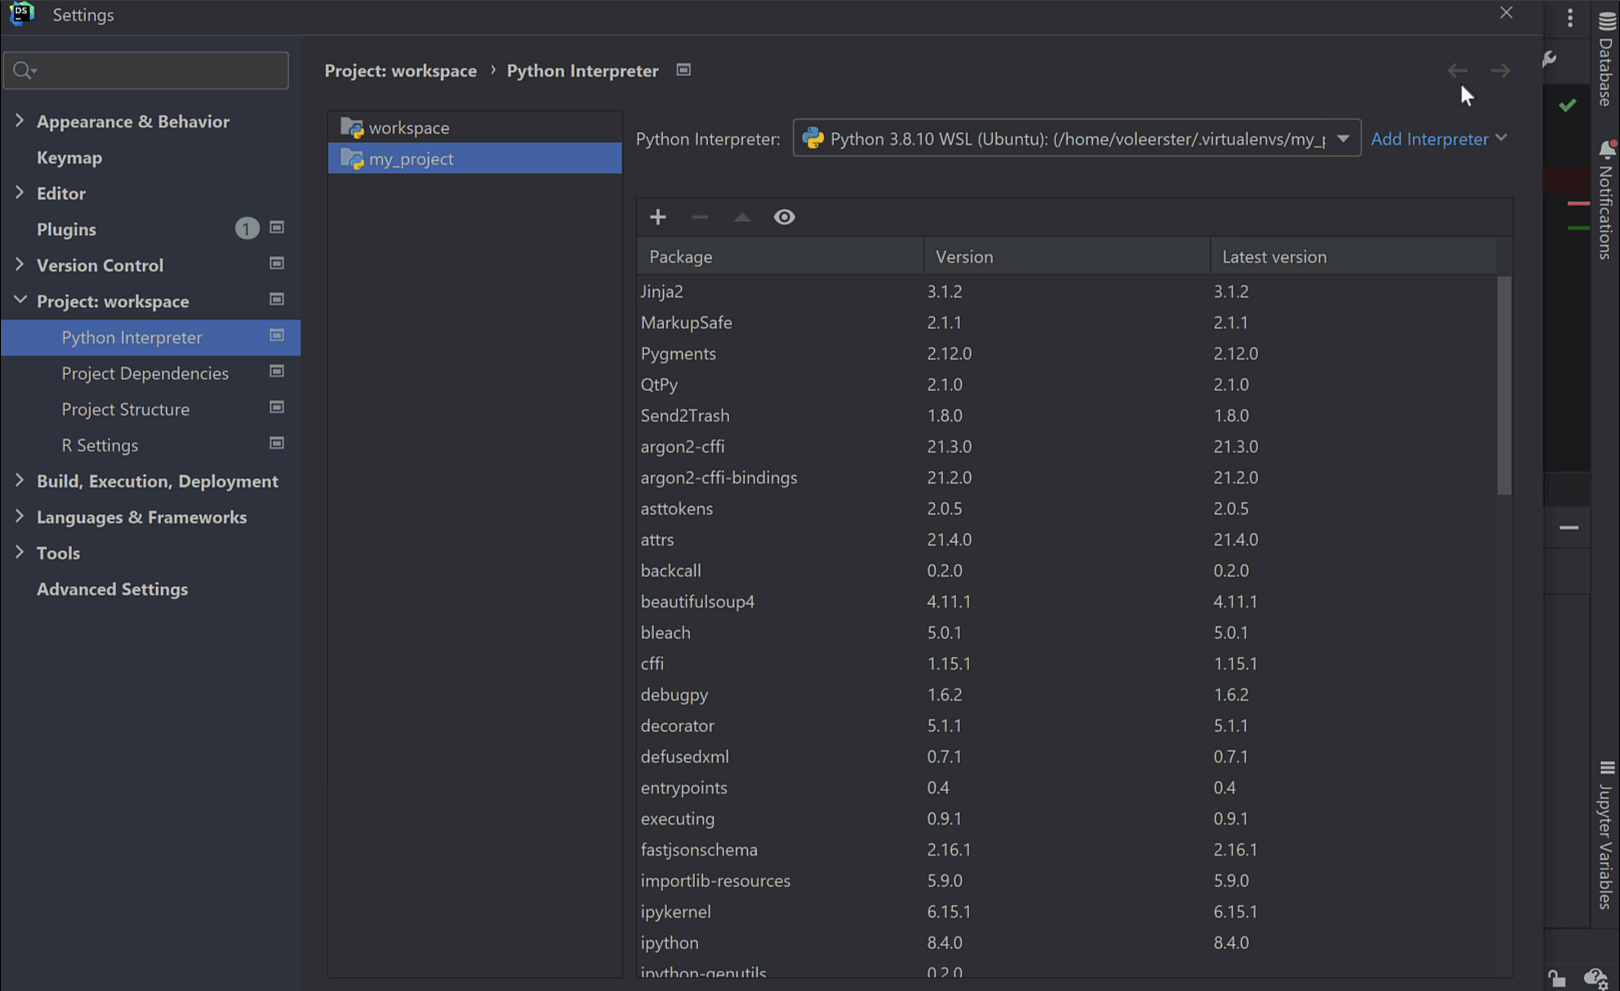The width and height of the screenshot is (1620, 991).
Task: Select the importlib-resources package row
Action: point(1067,880)
